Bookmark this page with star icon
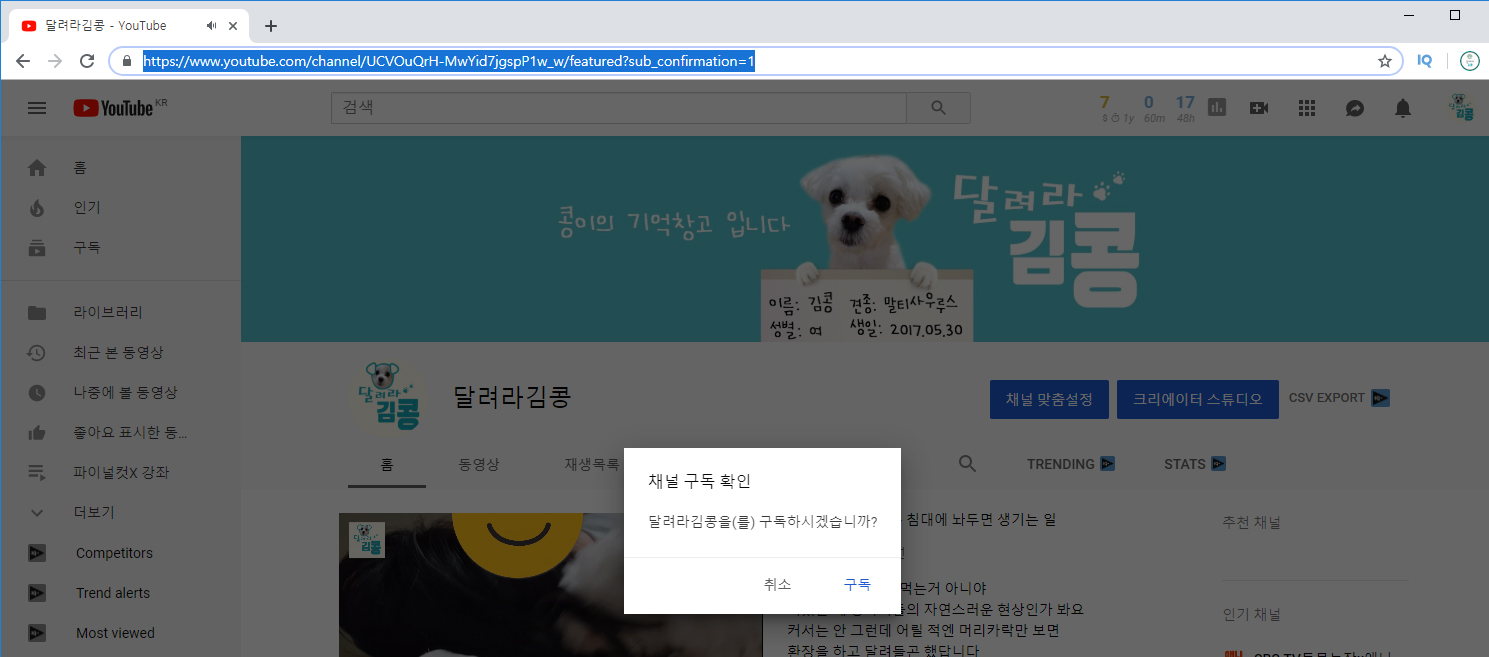This screenshot has width=1489, height=657. pos(1385,61)
